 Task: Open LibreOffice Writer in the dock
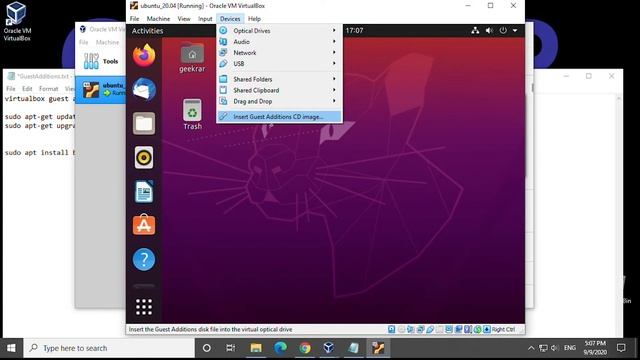point(144,191)
